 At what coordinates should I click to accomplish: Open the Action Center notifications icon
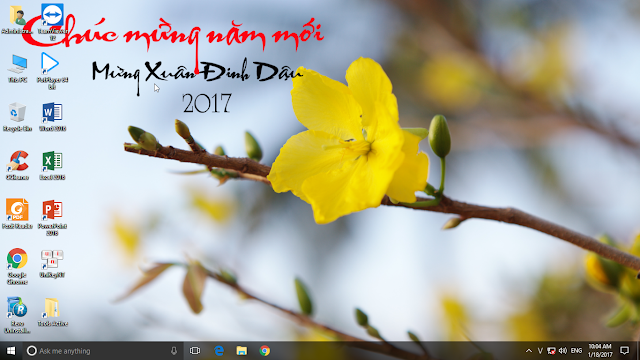(x=624, y=351)
